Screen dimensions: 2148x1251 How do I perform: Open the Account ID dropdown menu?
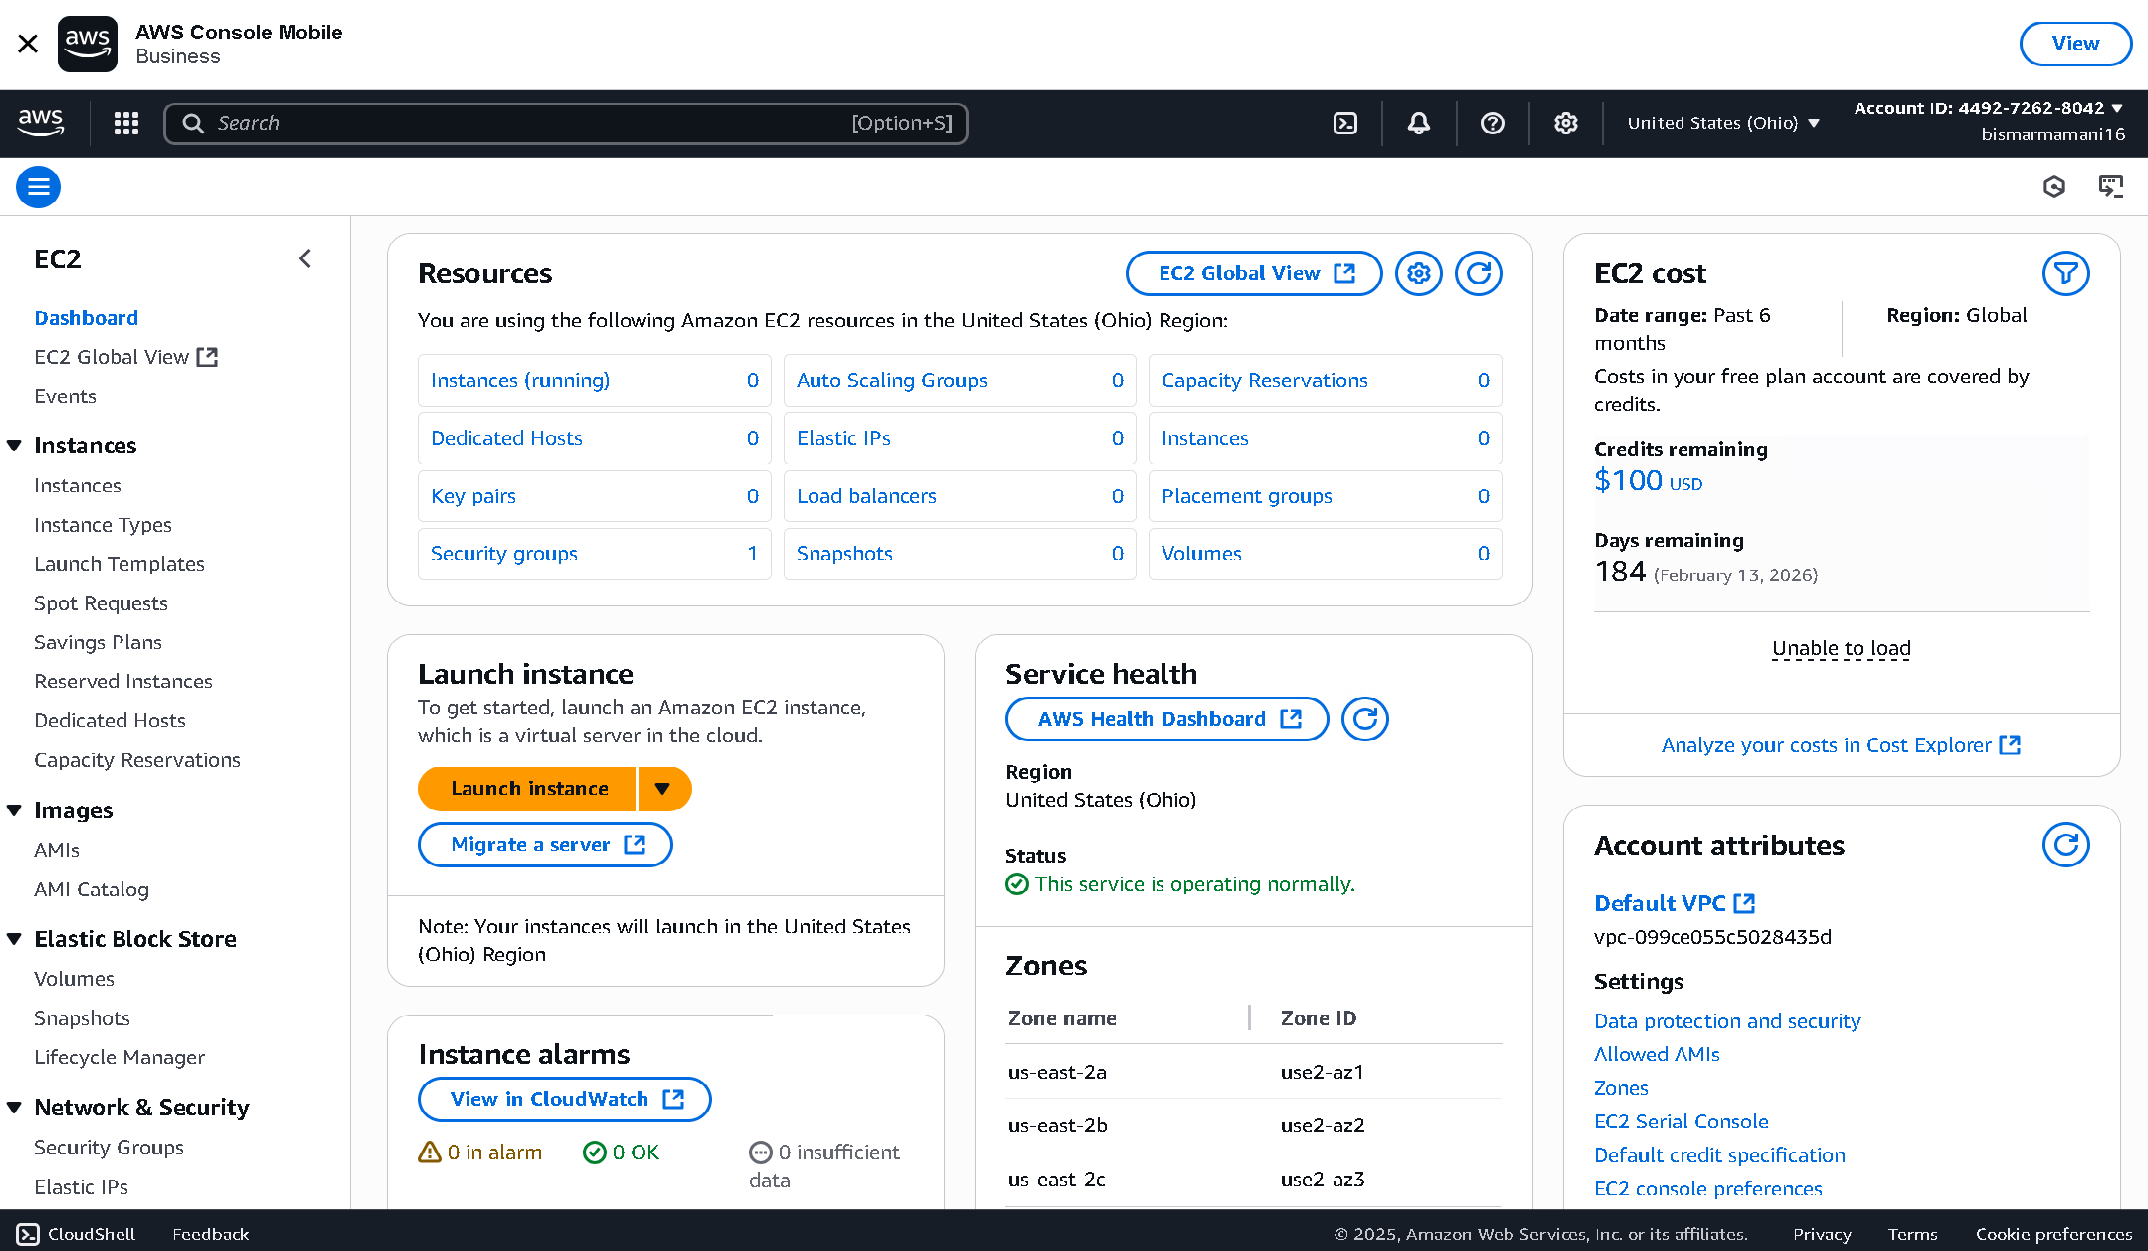[x=1987, y=108]
